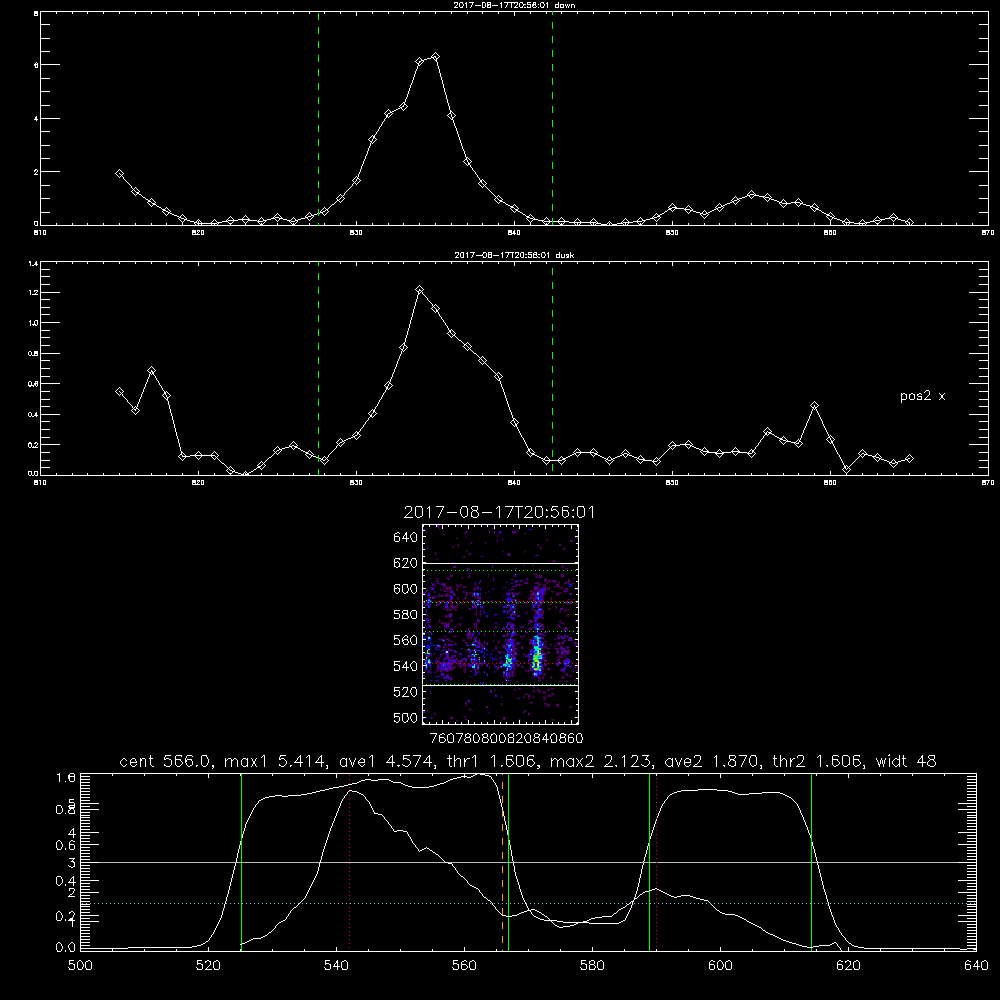
Task: Click the first diamond data point of dawn curve
Action: [119, 173]
